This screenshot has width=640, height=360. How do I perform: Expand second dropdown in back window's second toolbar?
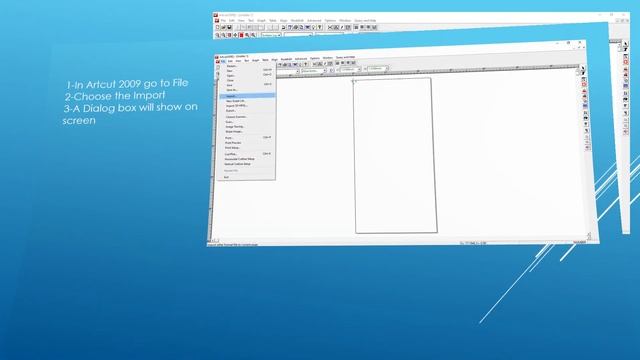coord(310,36)
